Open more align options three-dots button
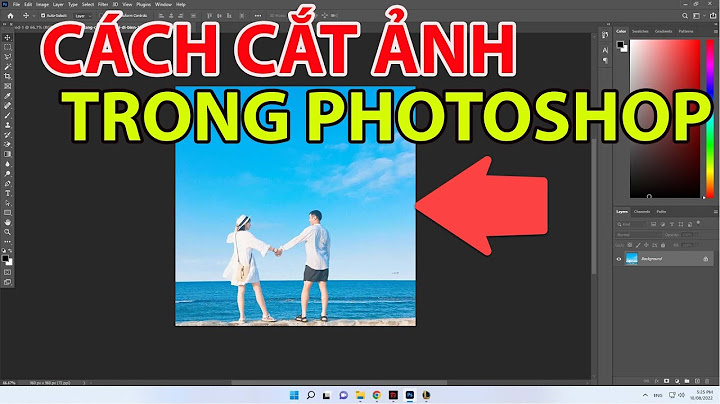This screenshot has width=720, height=404. point(258,16)
